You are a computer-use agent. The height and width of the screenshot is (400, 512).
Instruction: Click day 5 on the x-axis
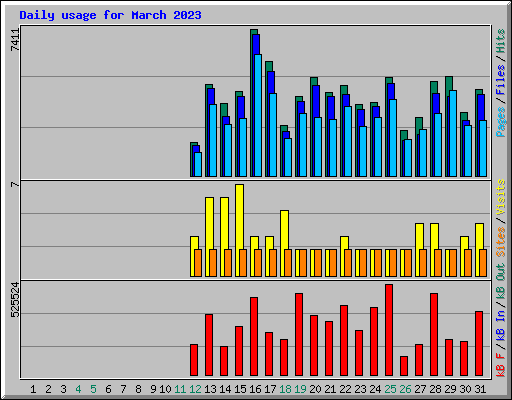click(93, 389)
